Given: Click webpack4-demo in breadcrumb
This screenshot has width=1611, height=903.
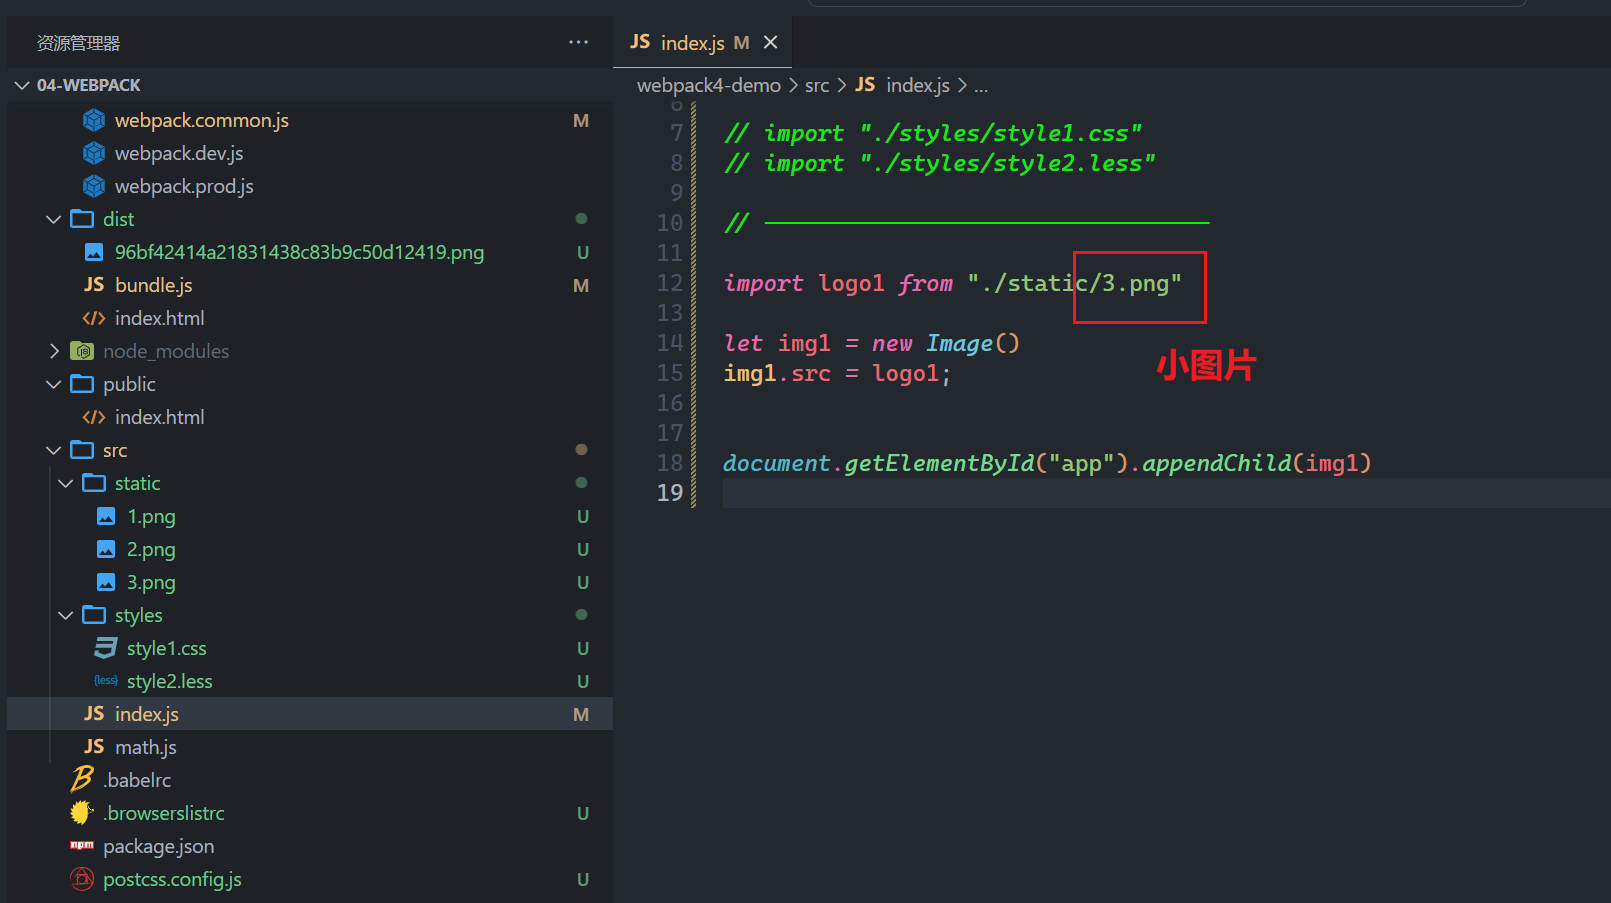Looking at the screenshot, I should click(x=709, y=85).
